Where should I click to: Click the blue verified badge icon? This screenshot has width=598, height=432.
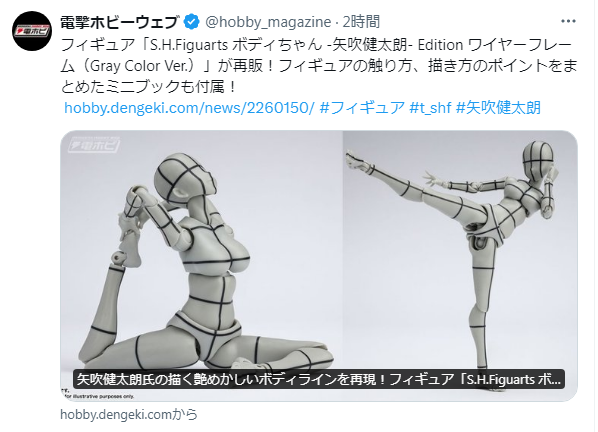pos(192,22)
